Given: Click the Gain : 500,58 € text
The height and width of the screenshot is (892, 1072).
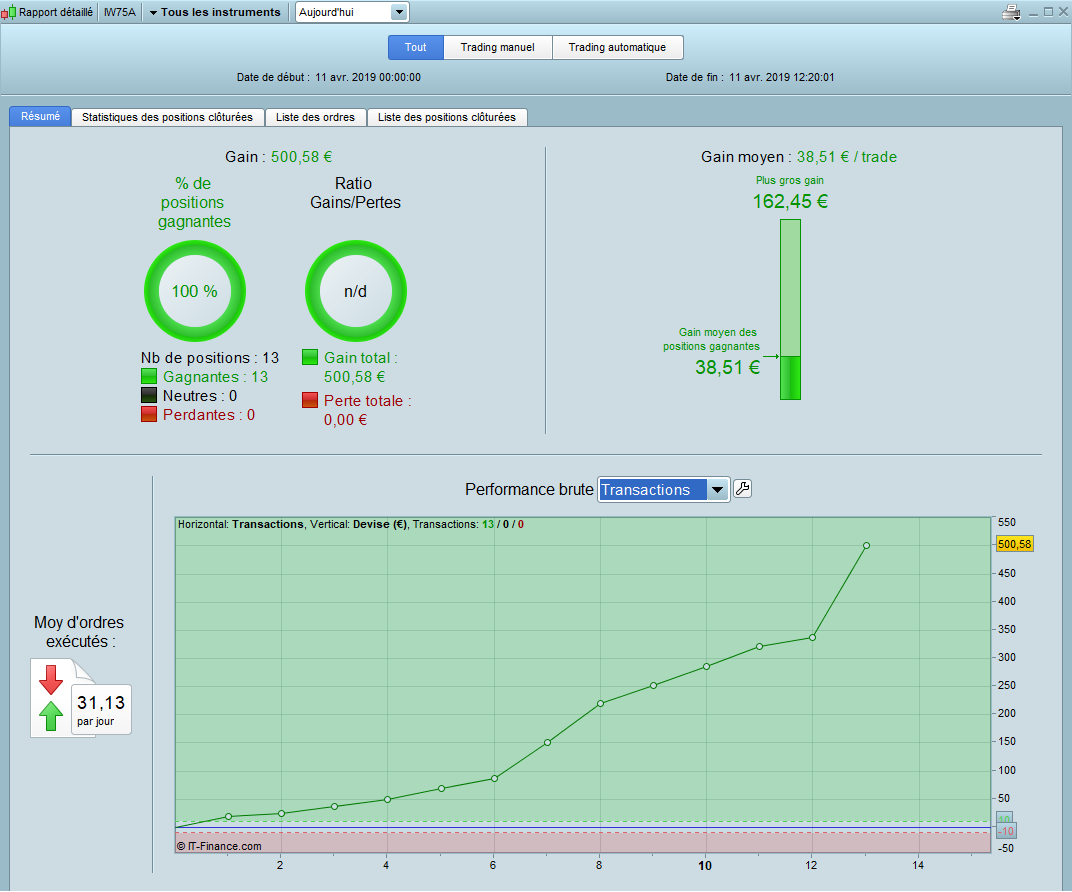Looking at the screenshot, I should (278, 157).
